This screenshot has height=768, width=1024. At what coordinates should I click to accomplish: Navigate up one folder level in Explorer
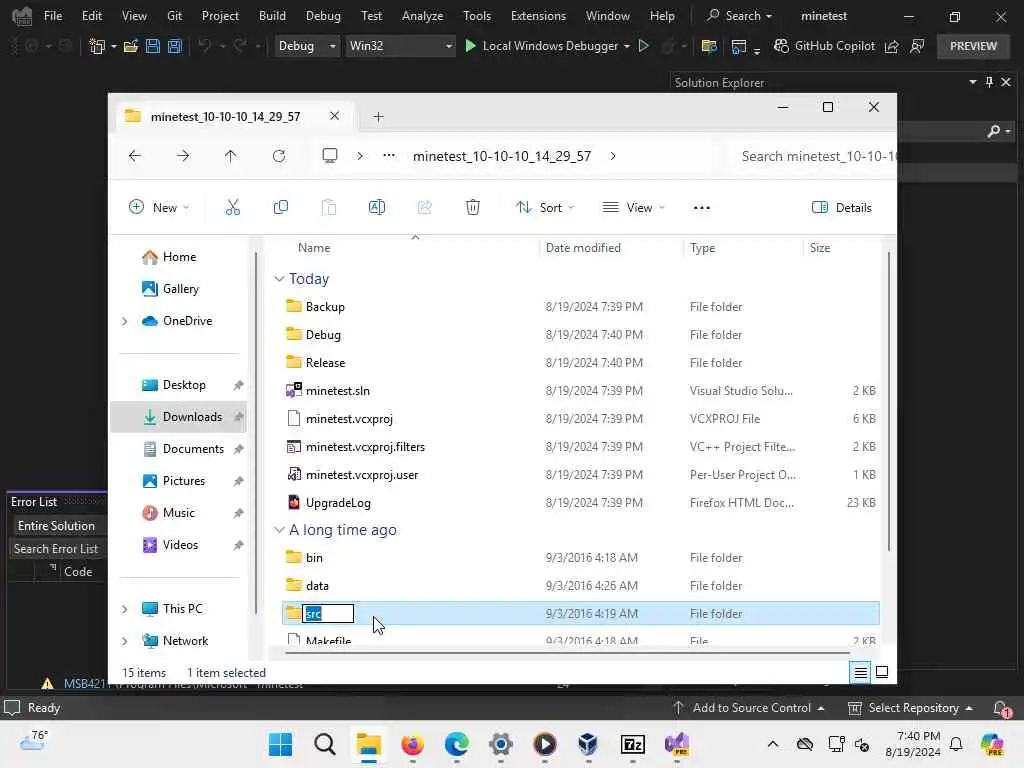231,156
